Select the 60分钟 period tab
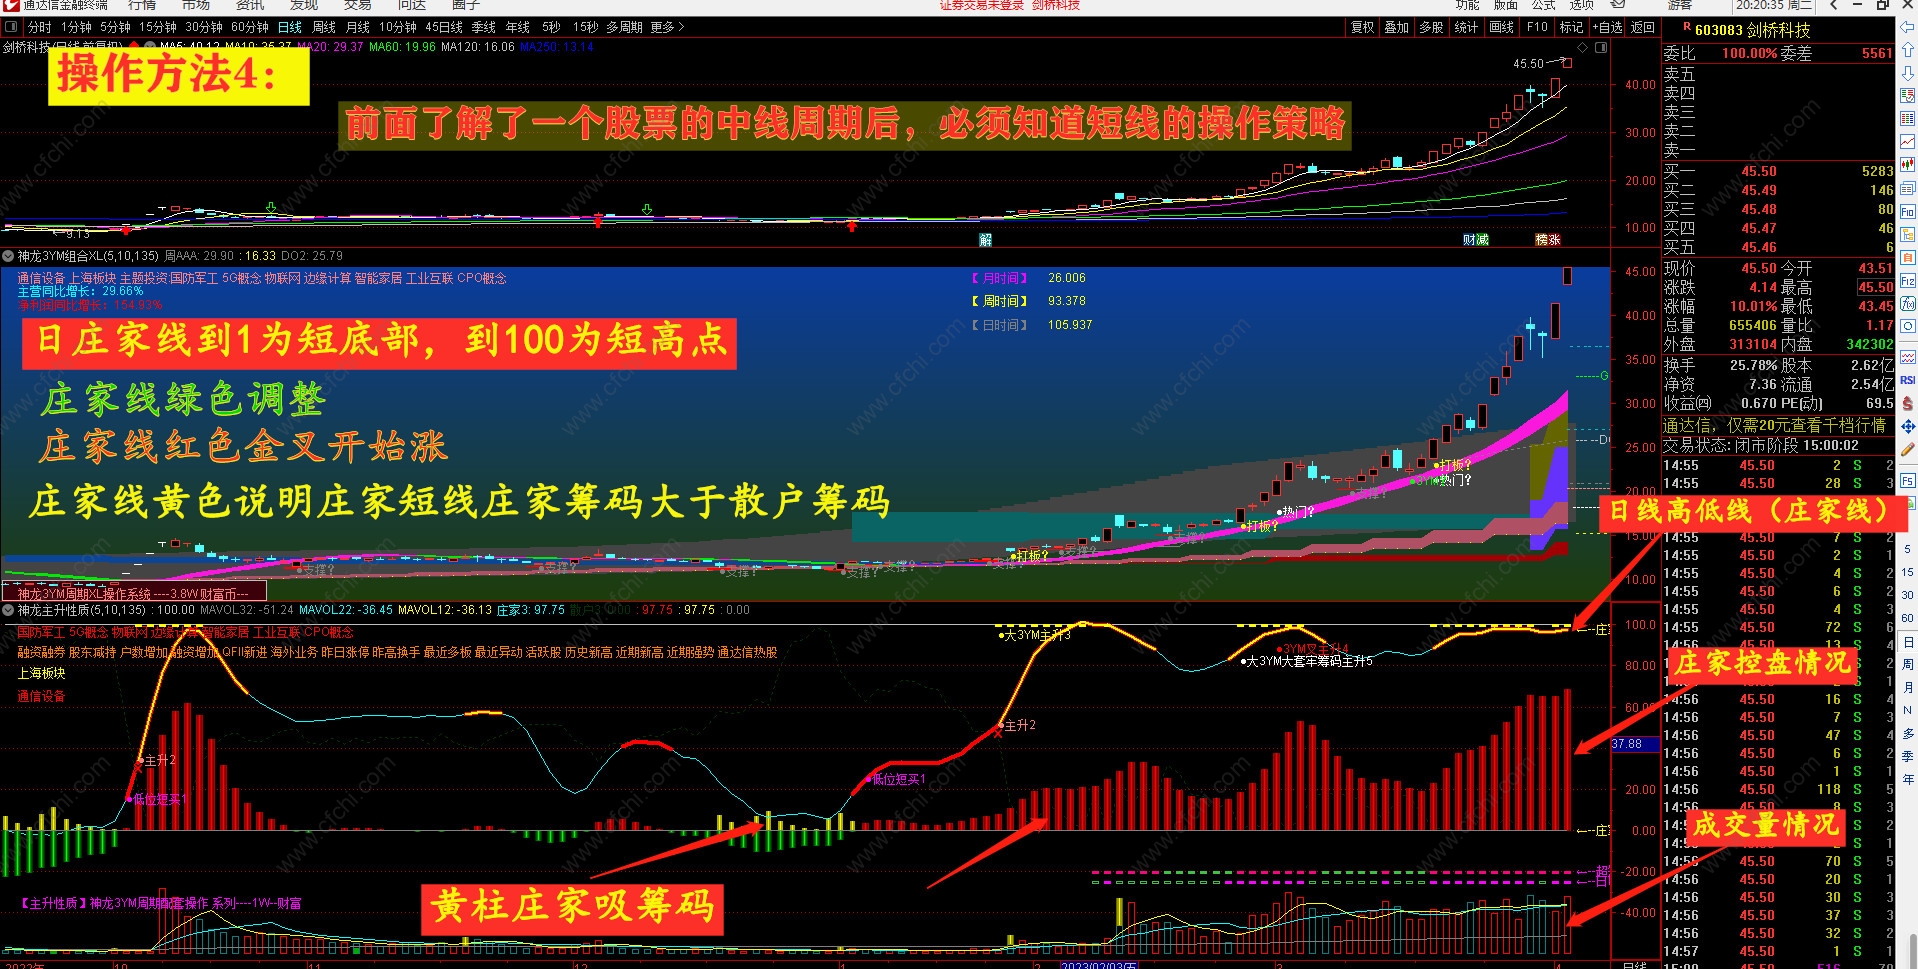Image resolution: width=1918 pixels, height=969 pixels. (250, 27)
